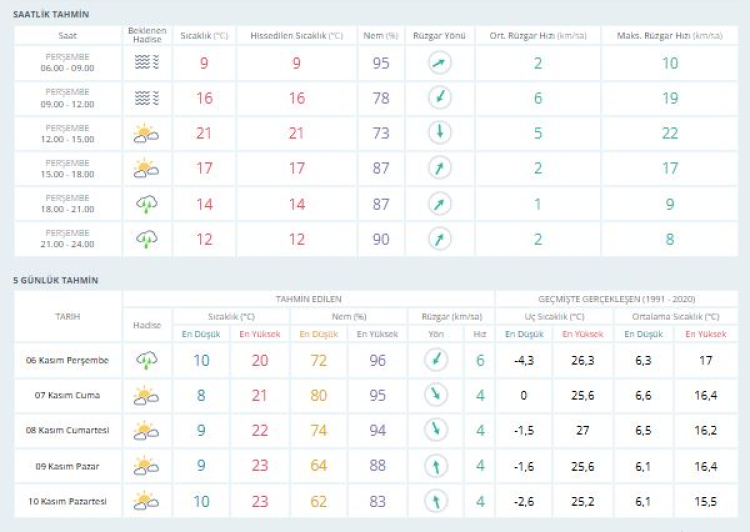Click the wind direction icon for 07 Kasım Cuma
This screenshot has height=532, width=750.
[434, 396]
